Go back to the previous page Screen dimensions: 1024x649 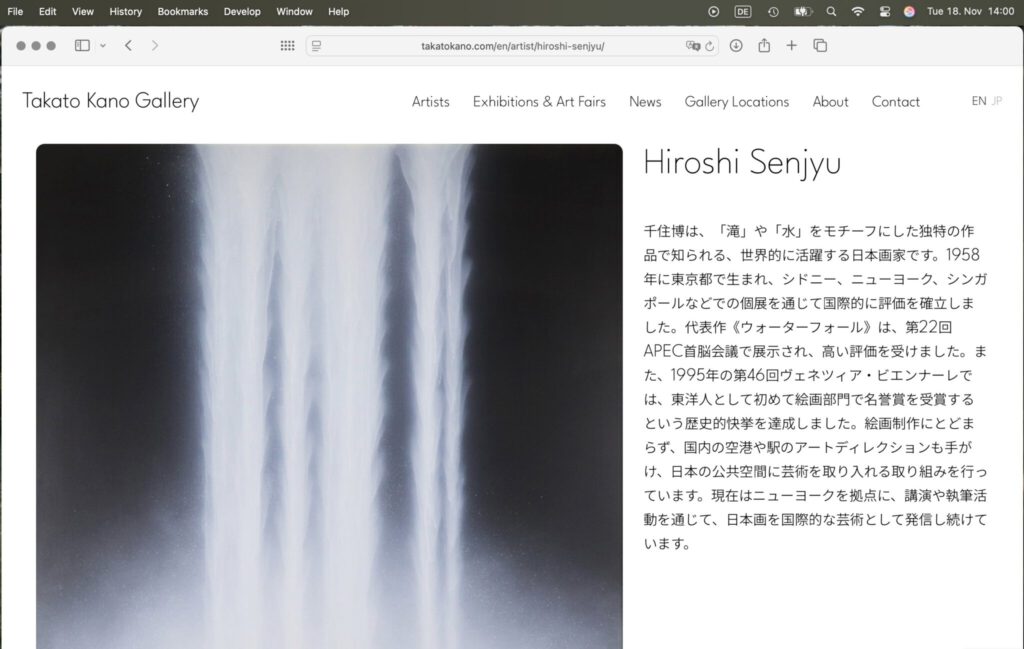128,45
